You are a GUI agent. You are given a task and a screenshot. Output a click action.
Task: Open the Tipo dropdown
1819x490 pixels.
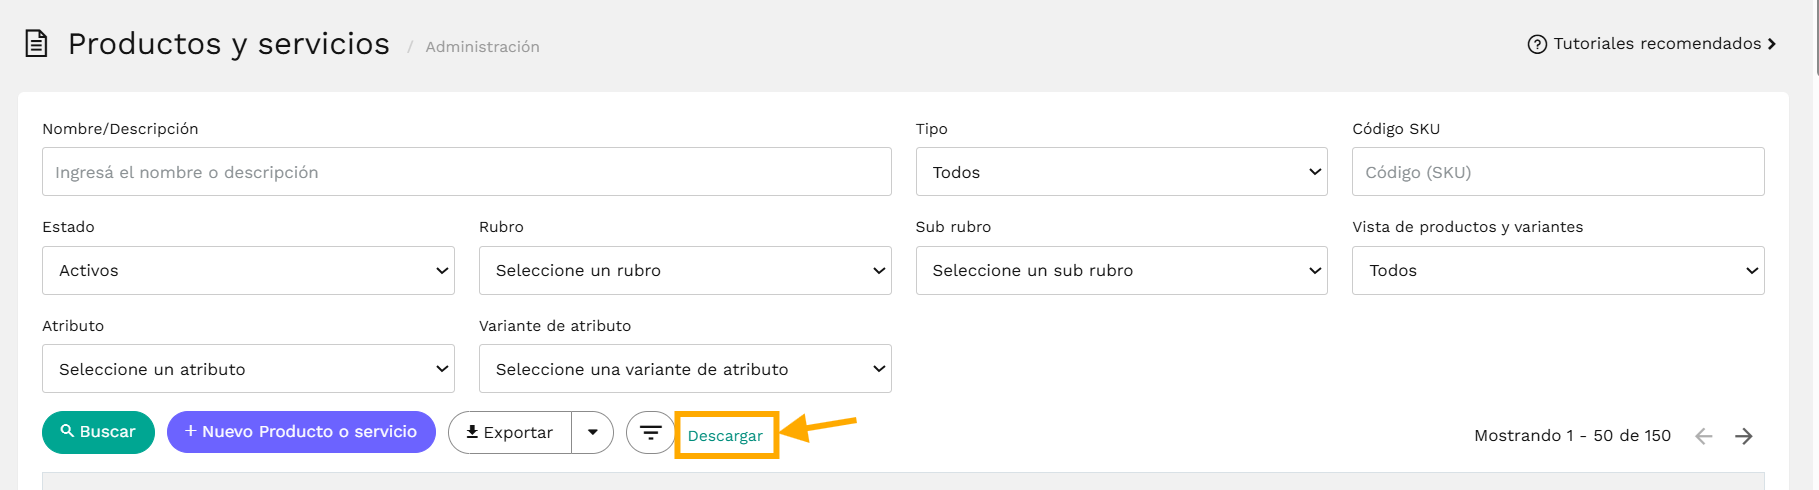[1122, 172]
